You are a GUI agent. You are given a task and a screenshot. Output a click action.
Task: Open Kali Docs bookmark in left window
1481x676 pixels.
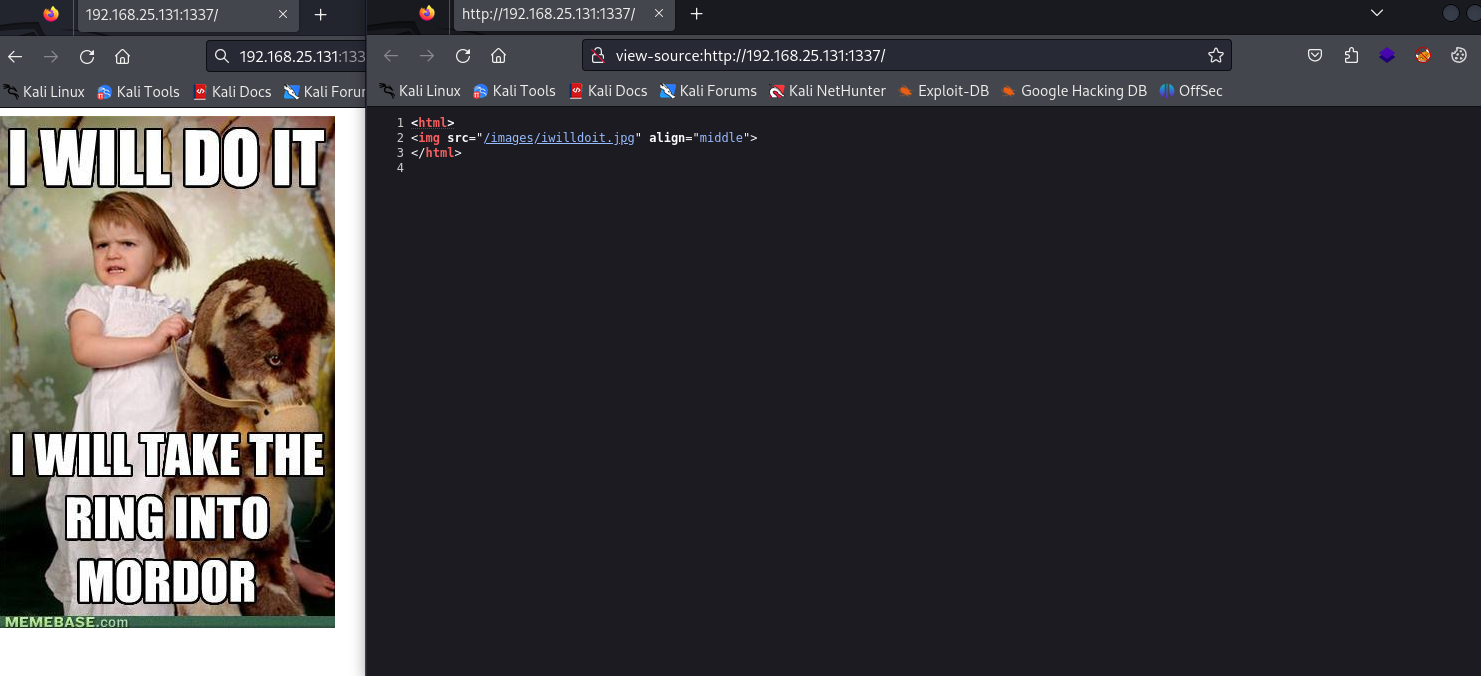pyautogui.click(x=232, y=92)
